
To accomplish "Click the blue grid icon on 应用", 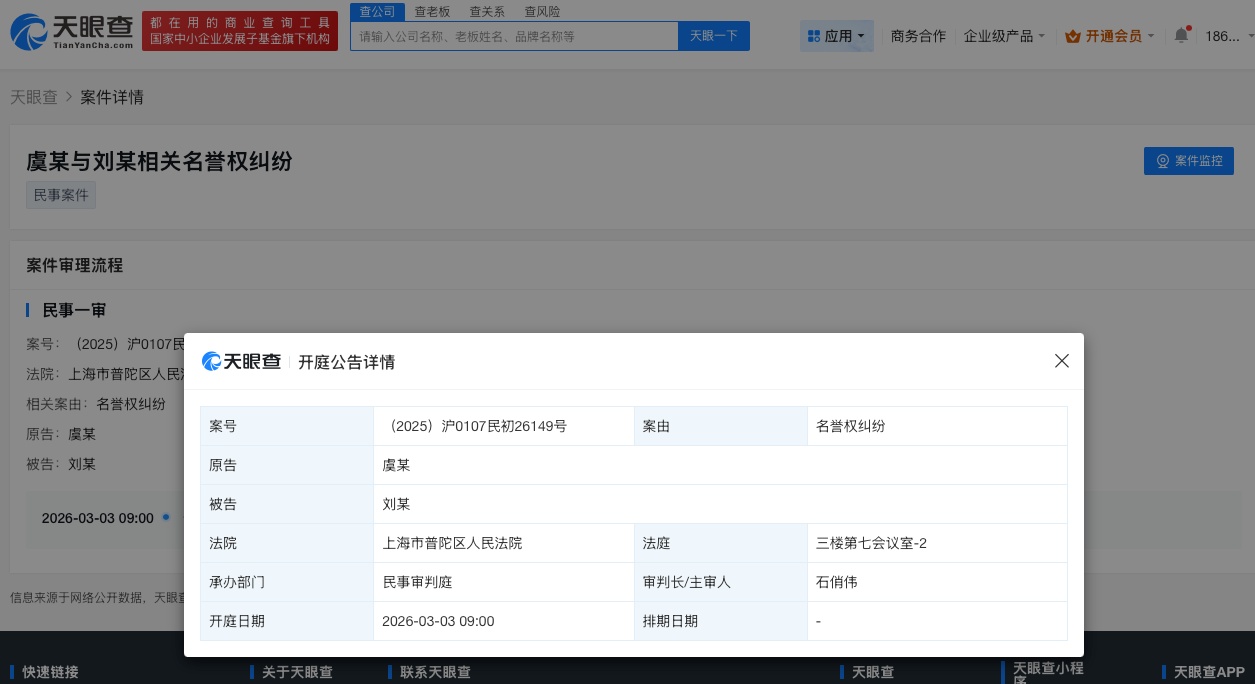I will [815, 36].
